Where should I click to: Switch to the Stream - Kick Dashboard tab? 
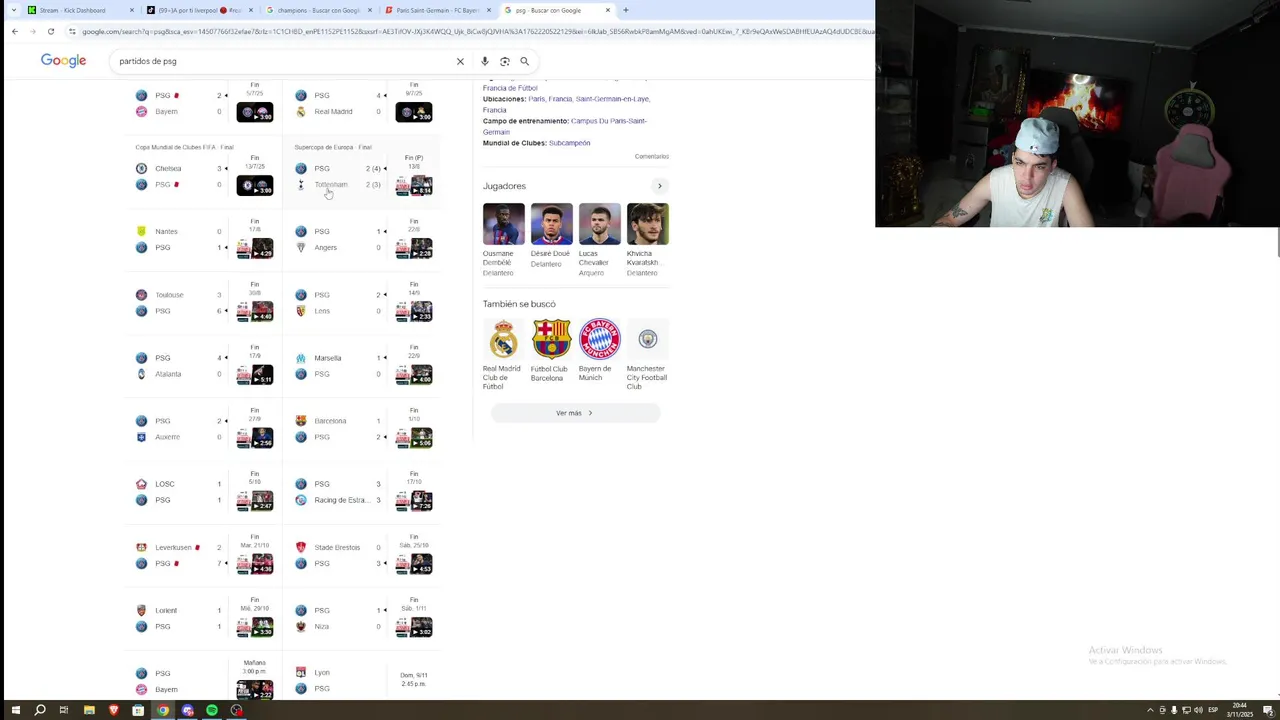80,10
